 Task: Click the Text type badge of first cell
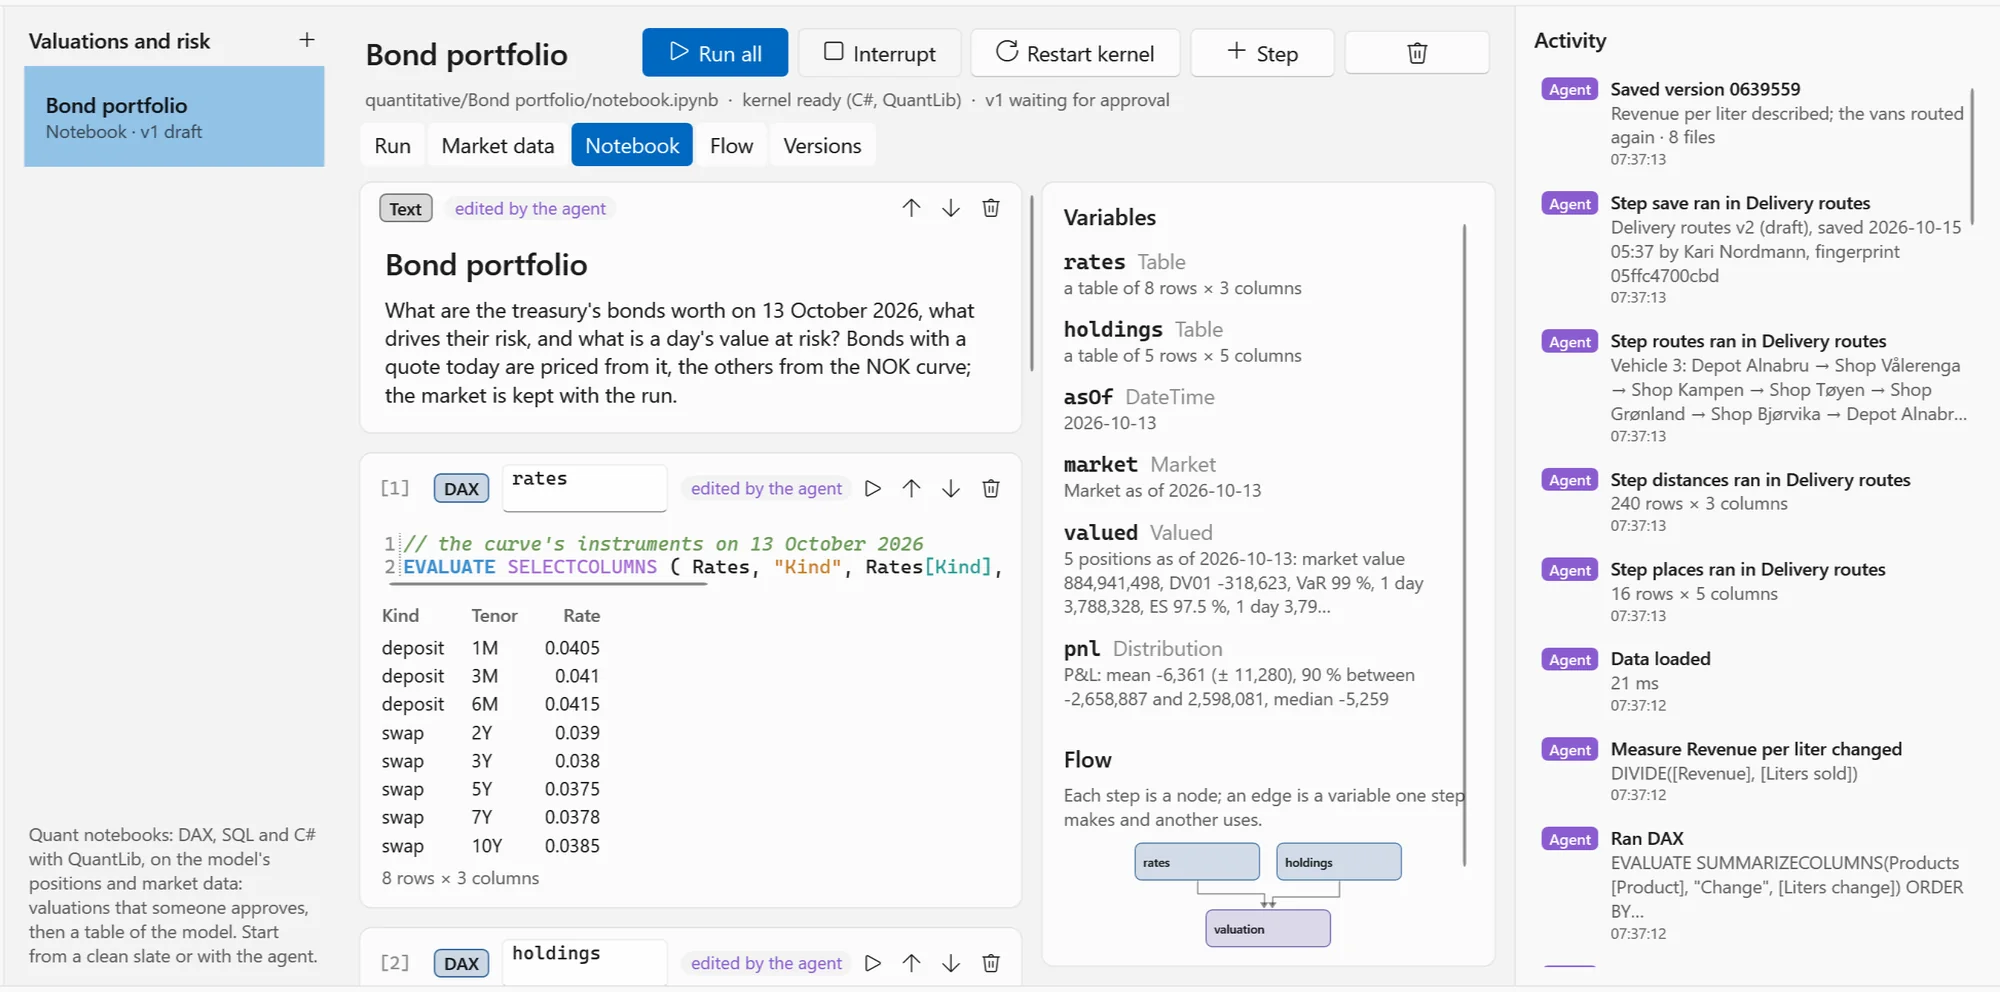(405, 209)
